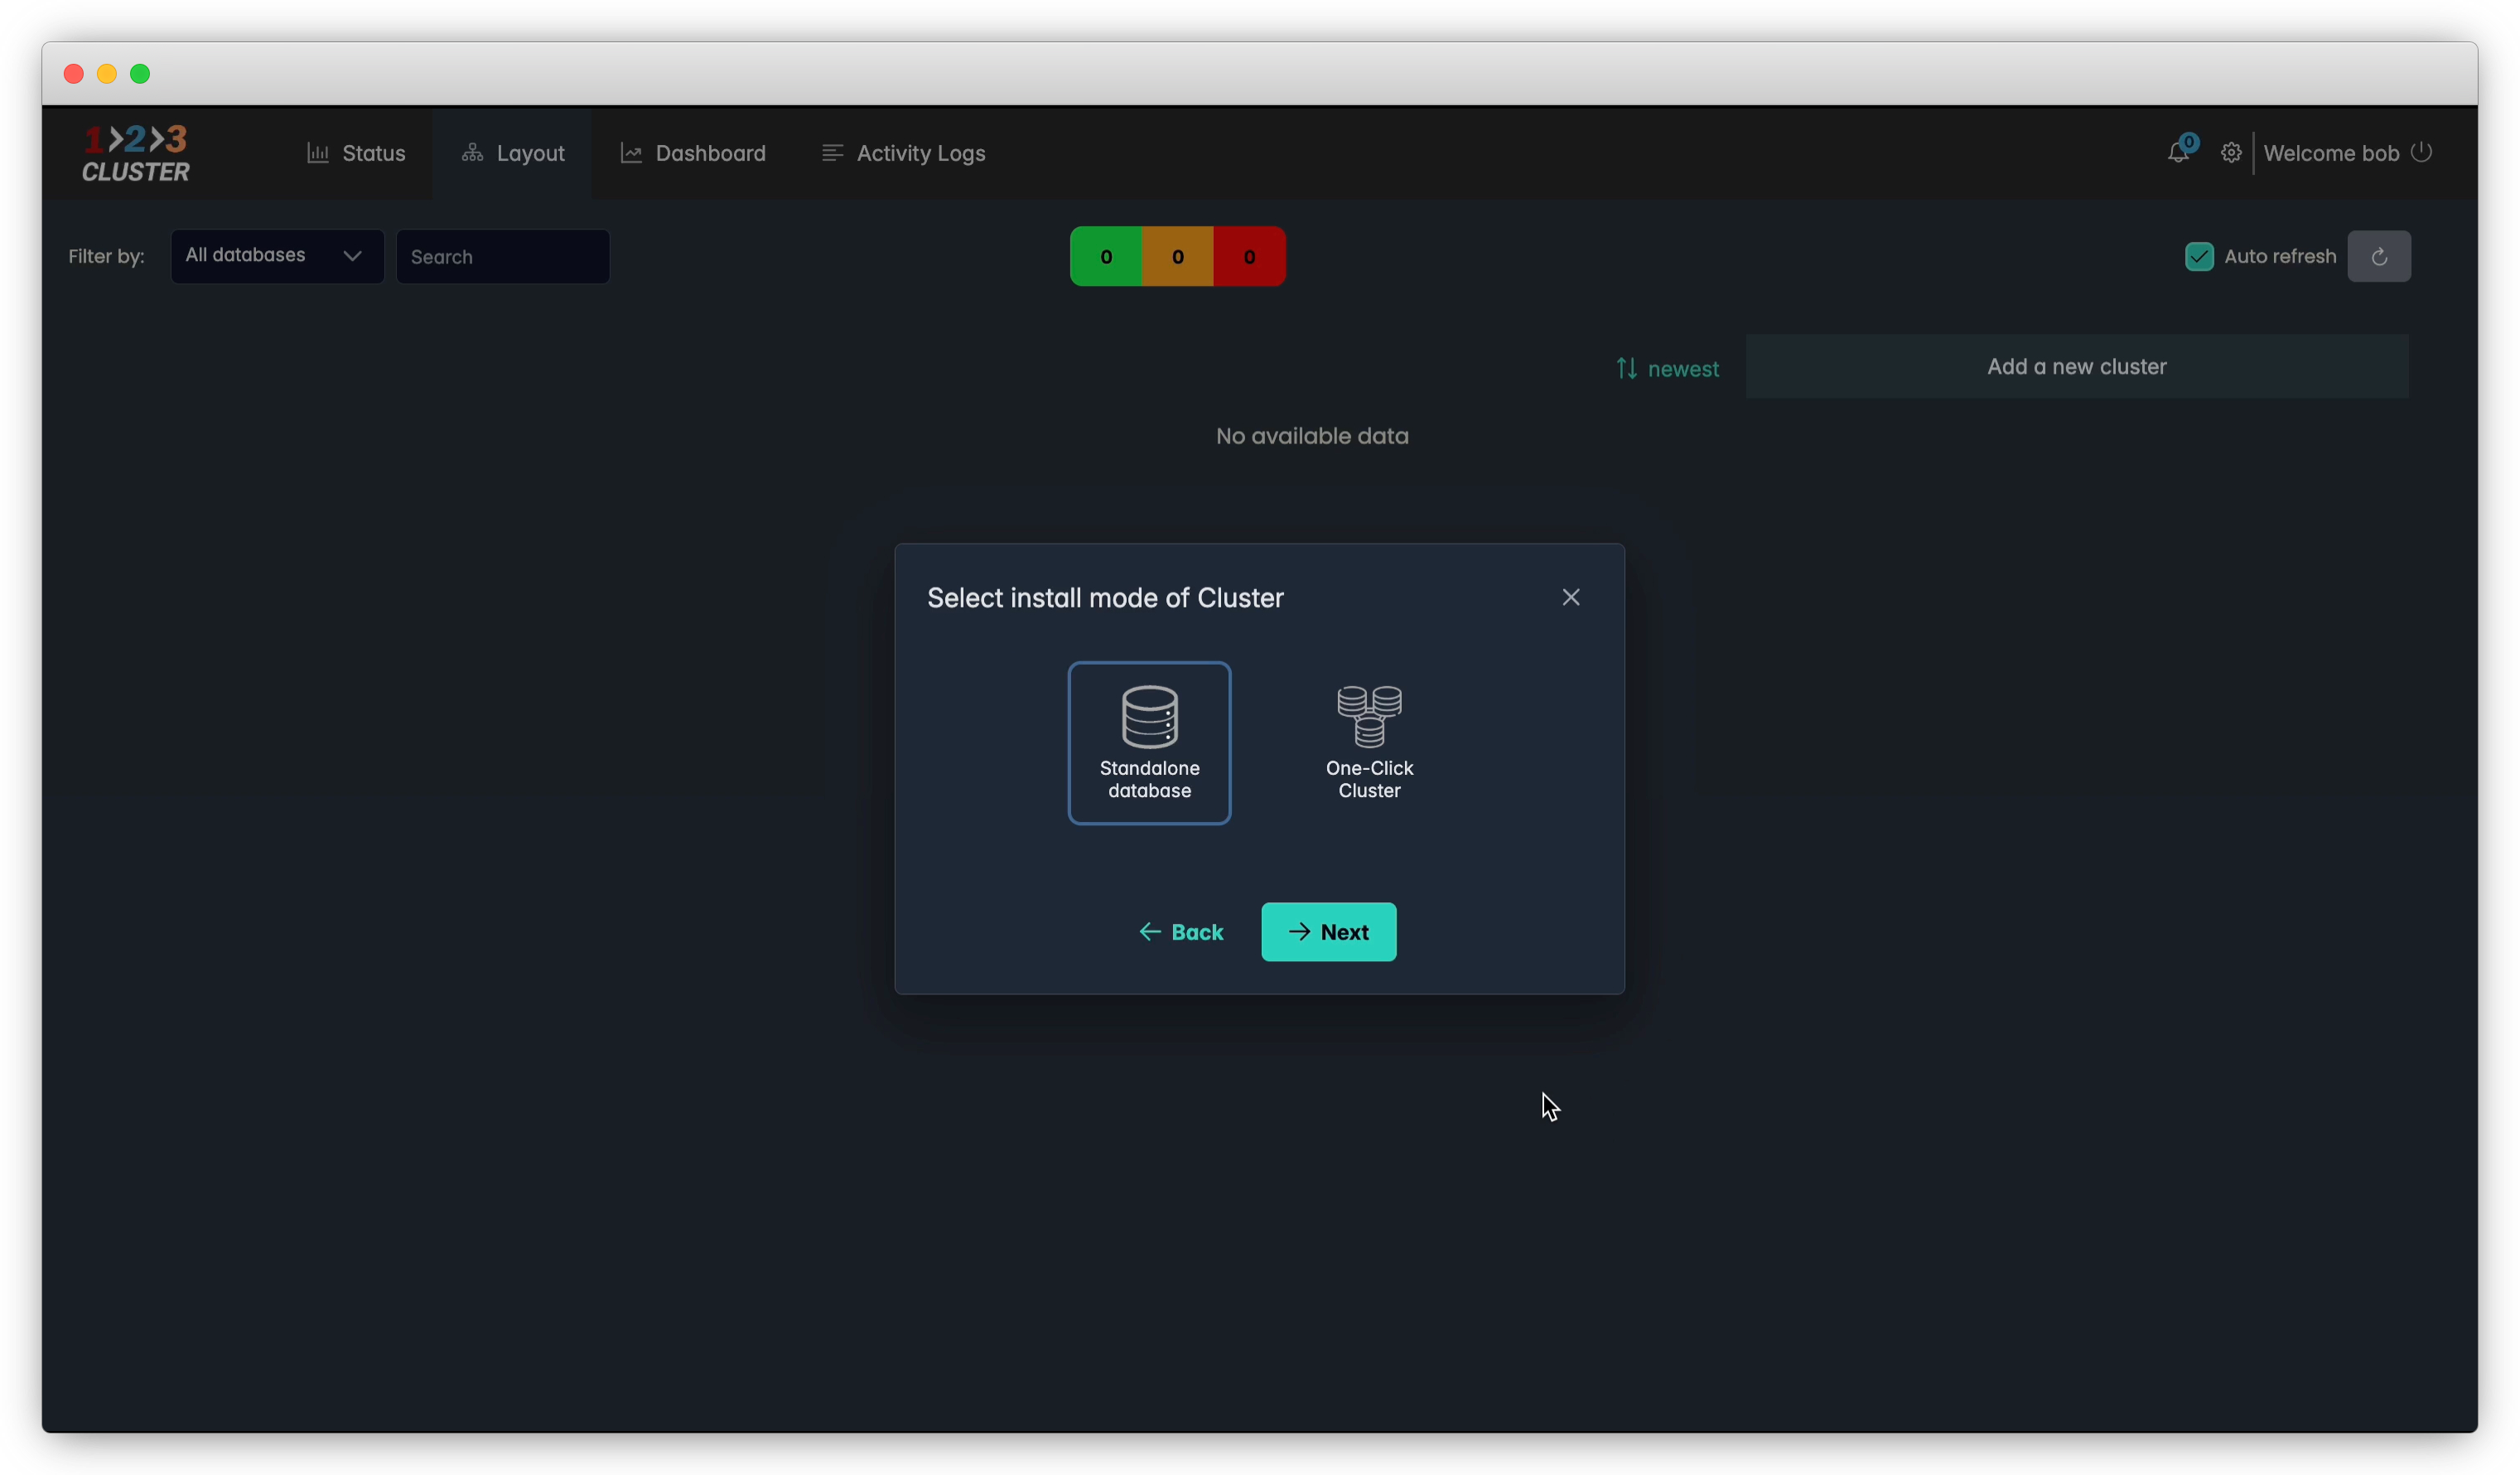Image resolution: width=2520 pixels, height=1475 pixels.
Task: Go to the Status tab
Action: (x=356, y=153)
